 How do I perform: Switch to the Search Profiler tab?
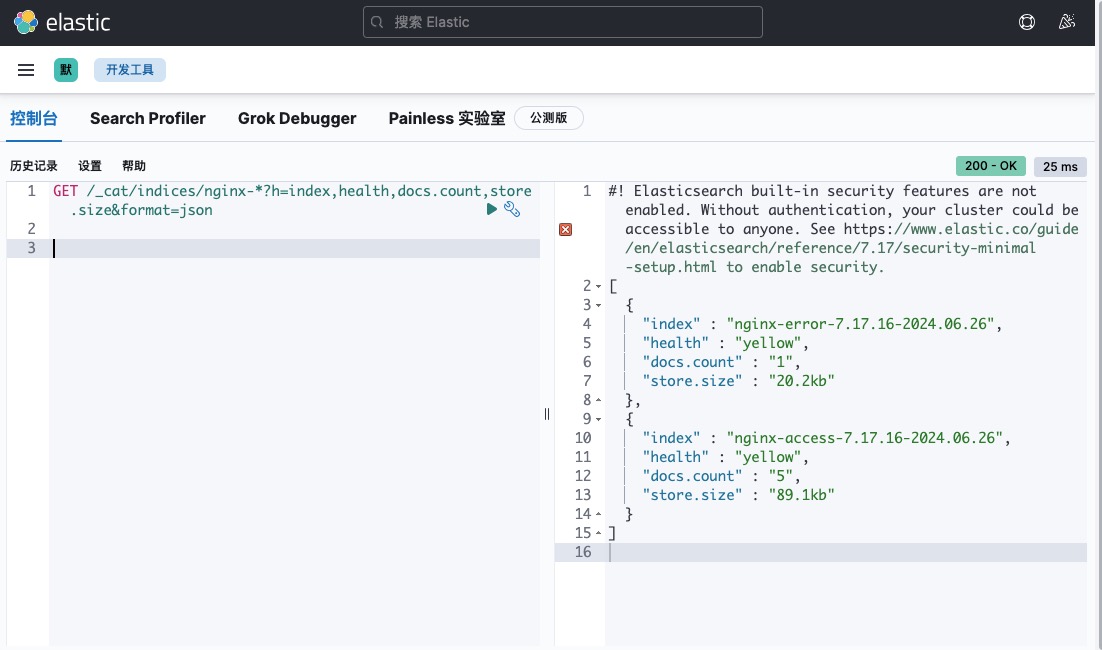[147, 118]
